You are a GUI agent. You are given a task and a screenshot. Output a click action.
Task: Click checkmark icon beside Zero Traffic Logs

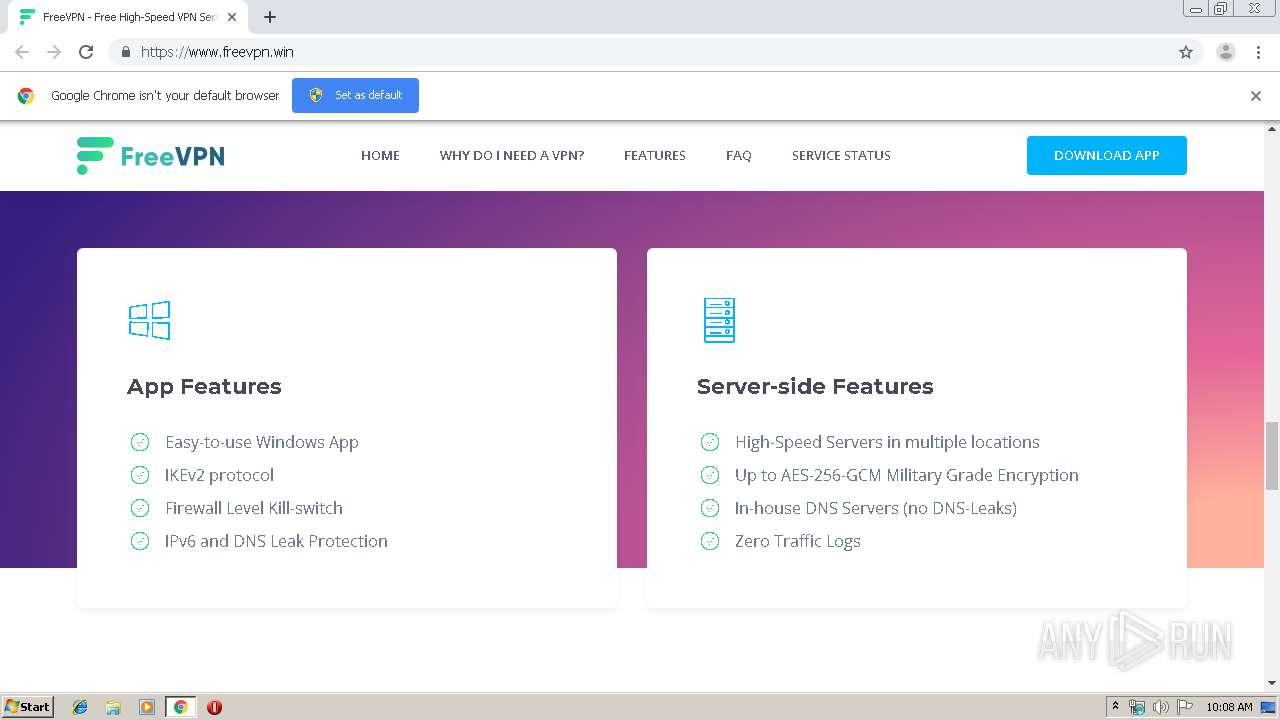[710, 541]
